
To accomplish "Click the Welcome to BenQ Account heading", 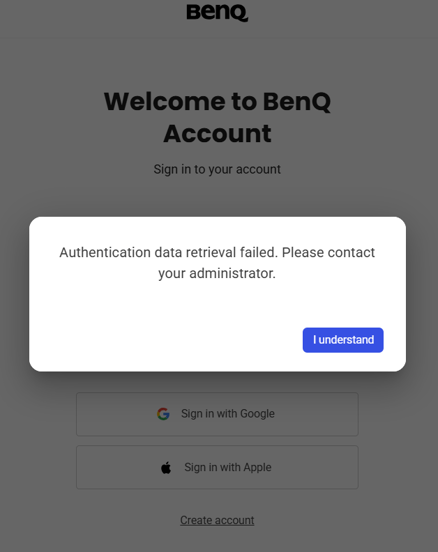I will click(217, 117).
